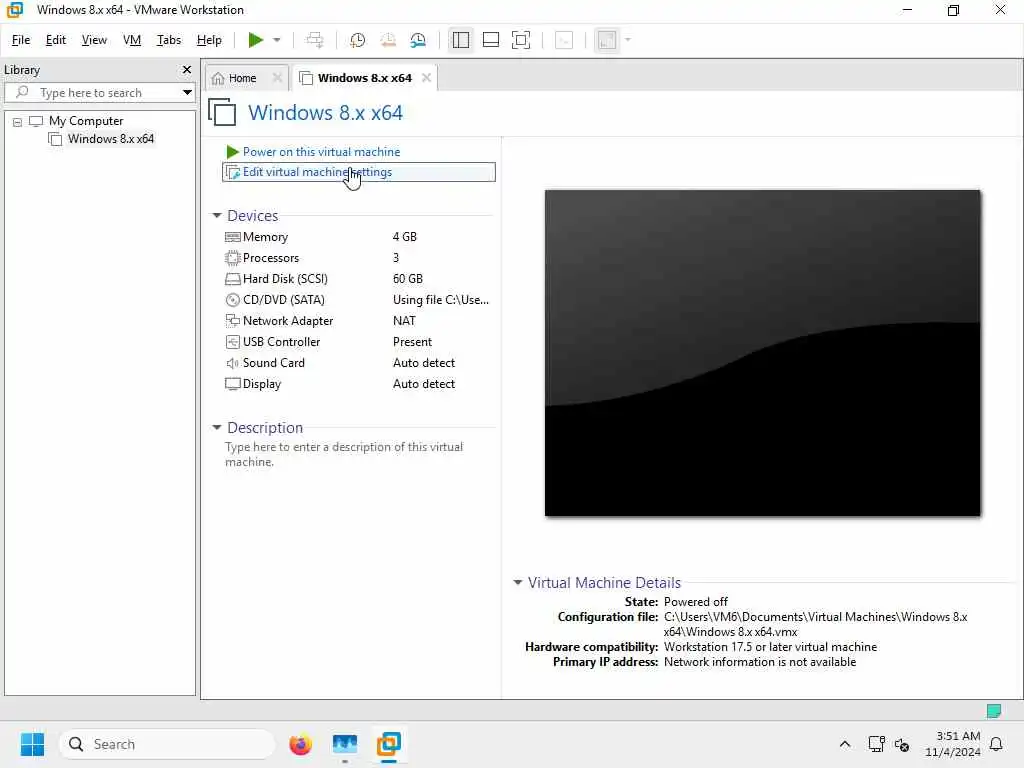Viewport: 1024px width, 768px height.
Task: Open the File menu
Action: pyautogui.click(x=21, y=40)
